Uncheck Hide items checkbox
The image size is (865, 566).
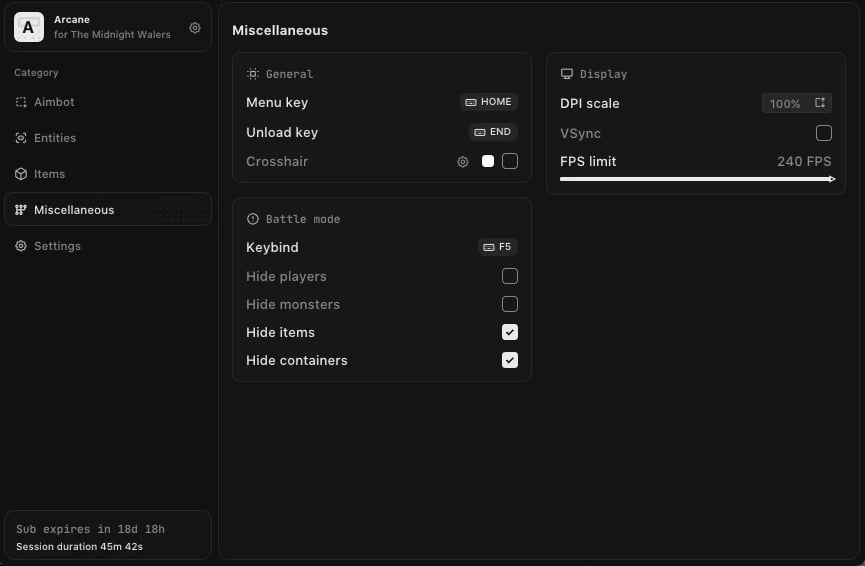pyautogui.click(x=510, y=332)
